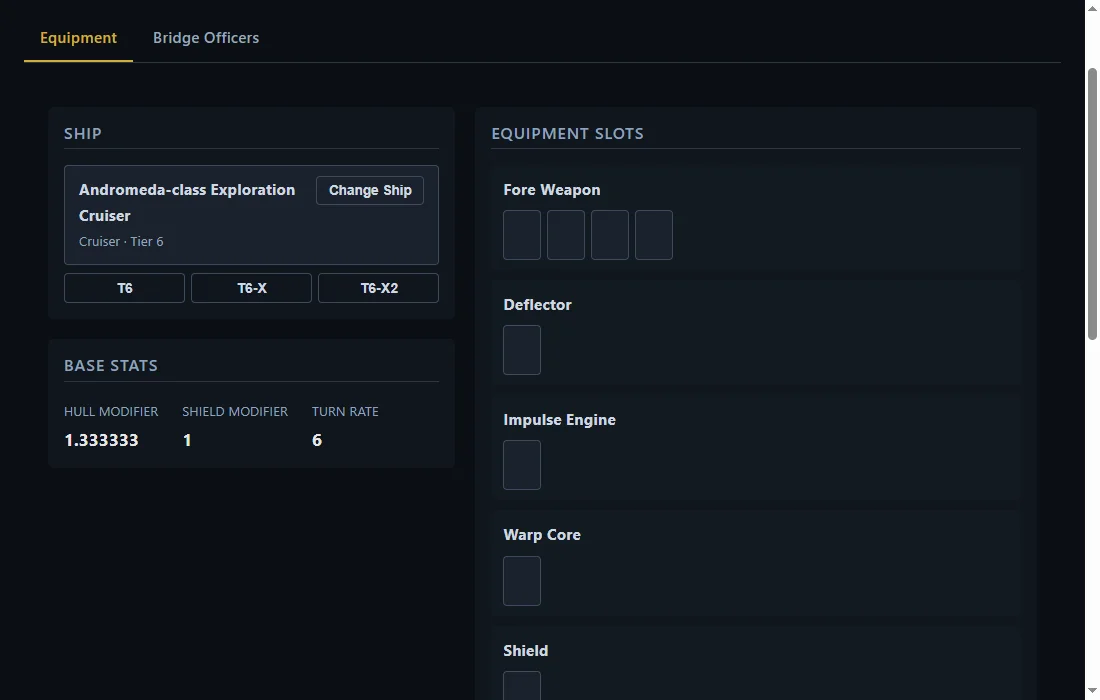The image size is (1100, 700).
Task: Click the turn rate value 6
Action: click(x=316, y=440)
